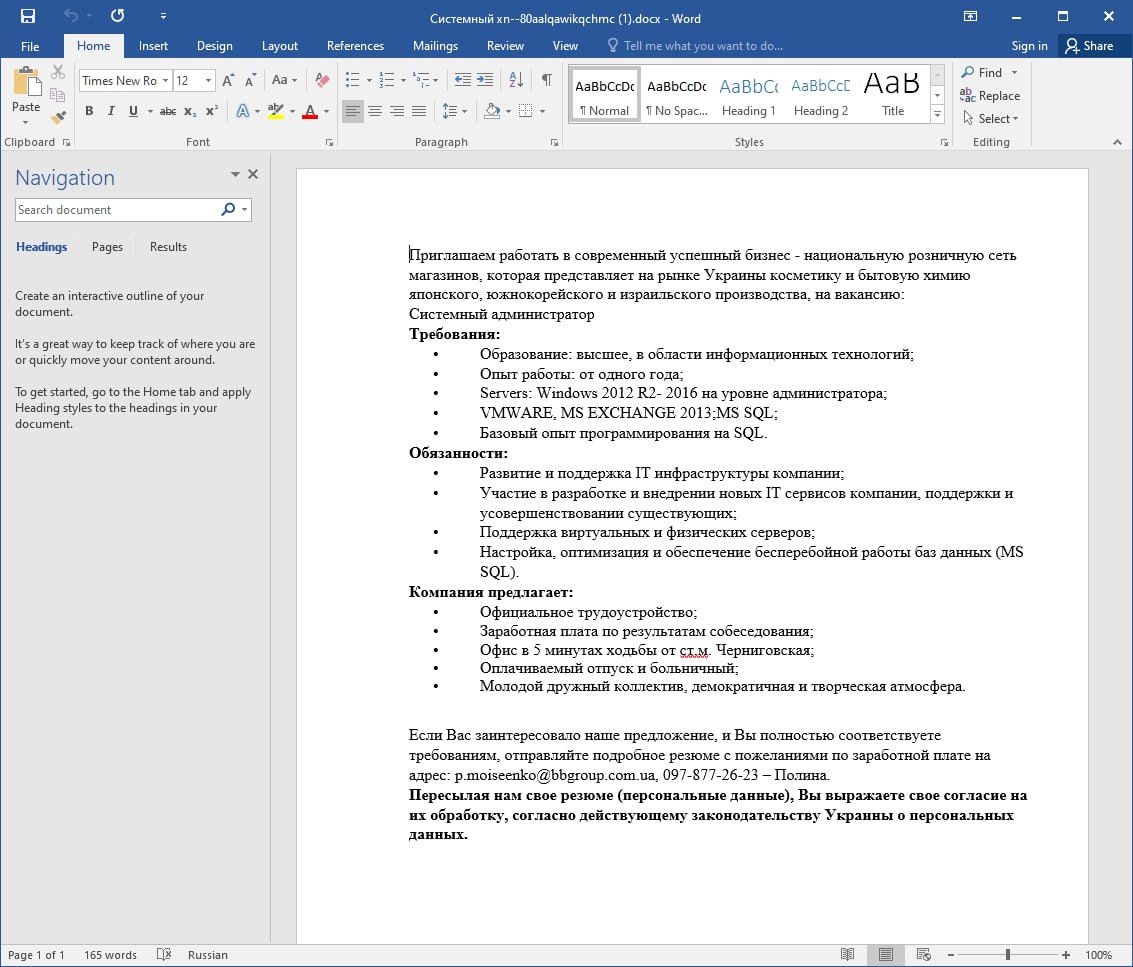Click Replace in Editing group
Screen dimensions: 1133x967
990,95
